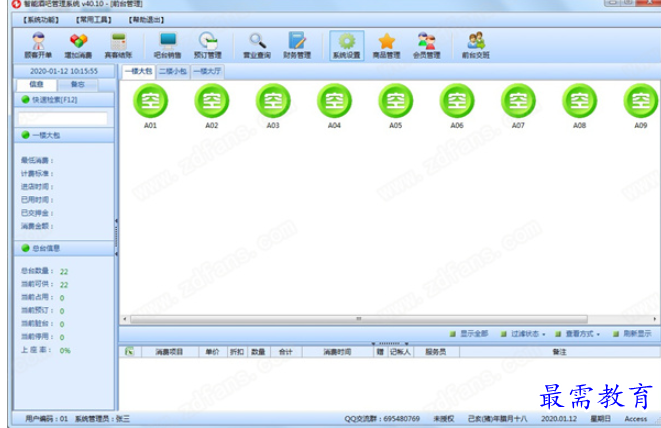Switch to the 一楼大厅 tab
Image resolution: width=661 pixels, height=428 pixels.
[x=207, y=71]
